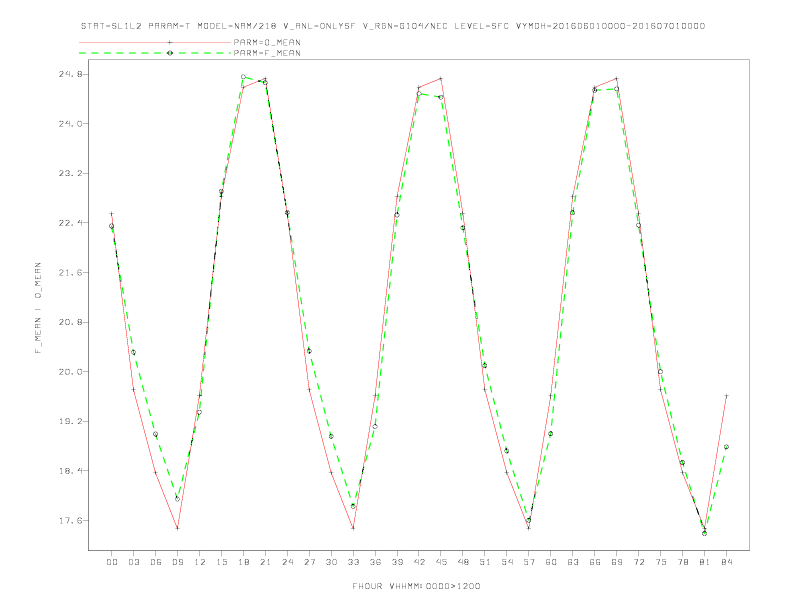Click the x-axis tick label 81
Image resolution: width=792 pixels, height=612 pixels.
[705, 562]
